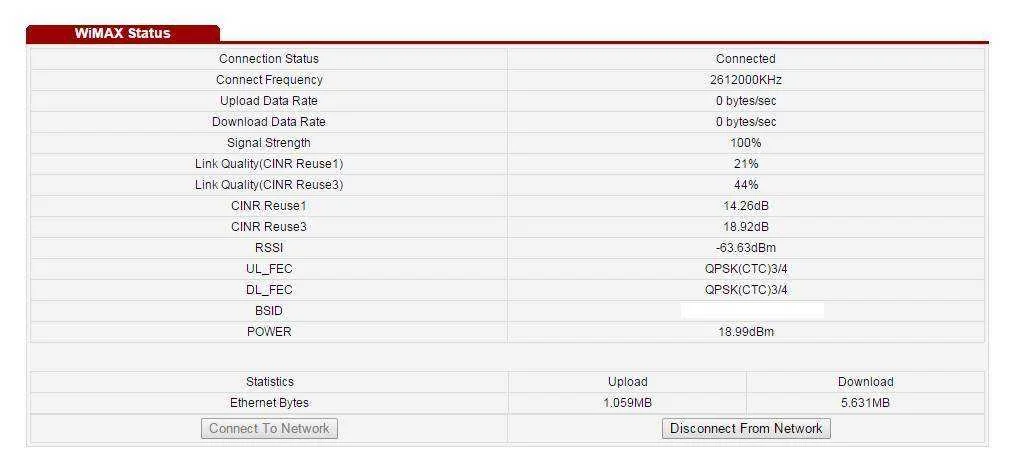Click the Disconnect From Network button
This screenshot has height=469, width=1020.
[746, 429]
